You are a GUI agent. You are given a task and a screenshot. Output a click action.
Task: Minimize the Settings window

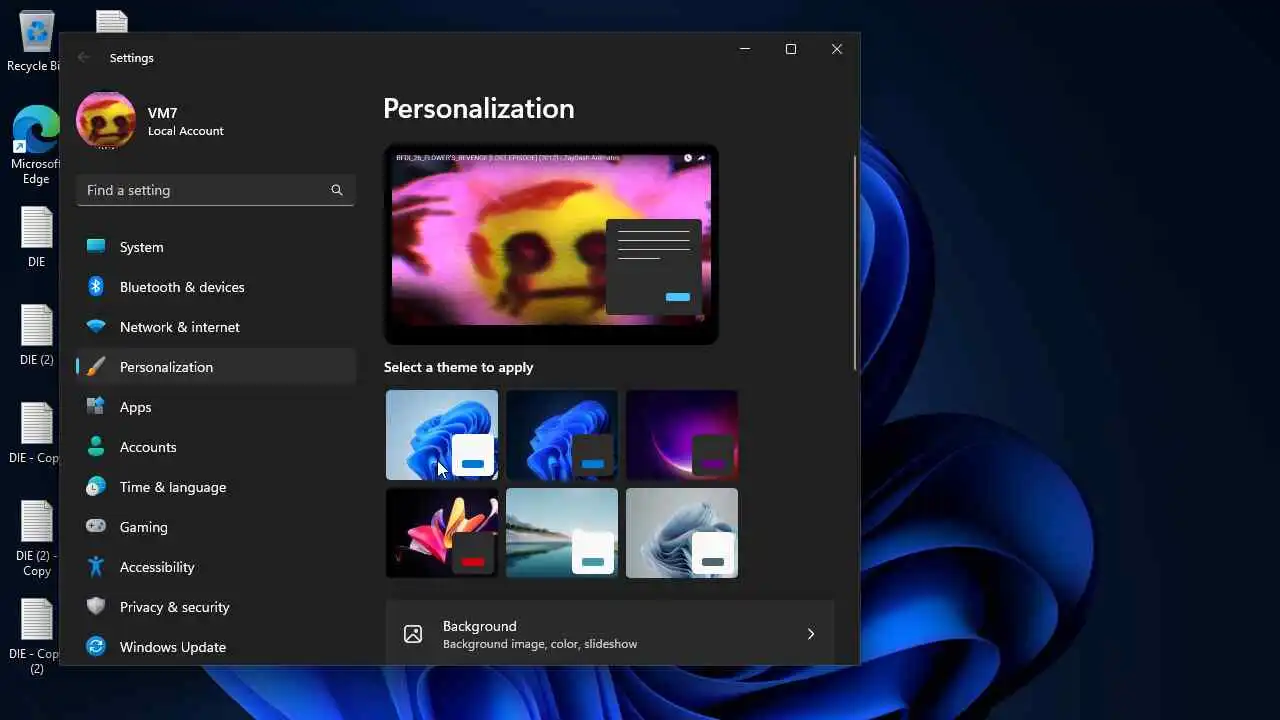click(x=745, y=49)
